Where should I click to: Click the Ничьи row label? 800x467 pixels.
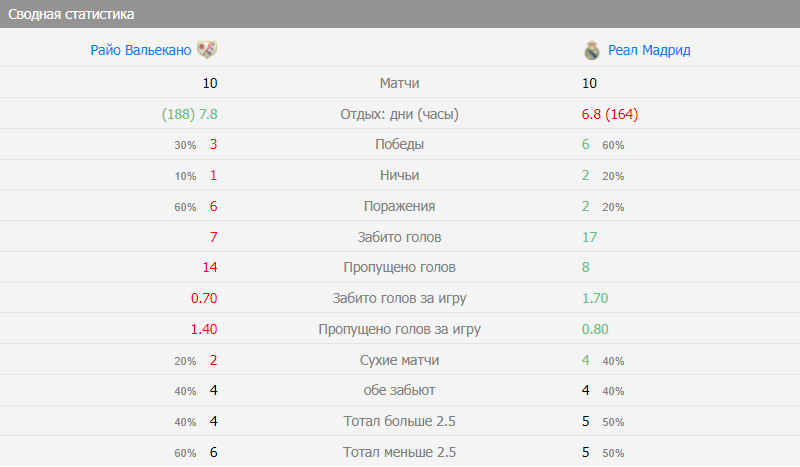[x=400, y=175]
